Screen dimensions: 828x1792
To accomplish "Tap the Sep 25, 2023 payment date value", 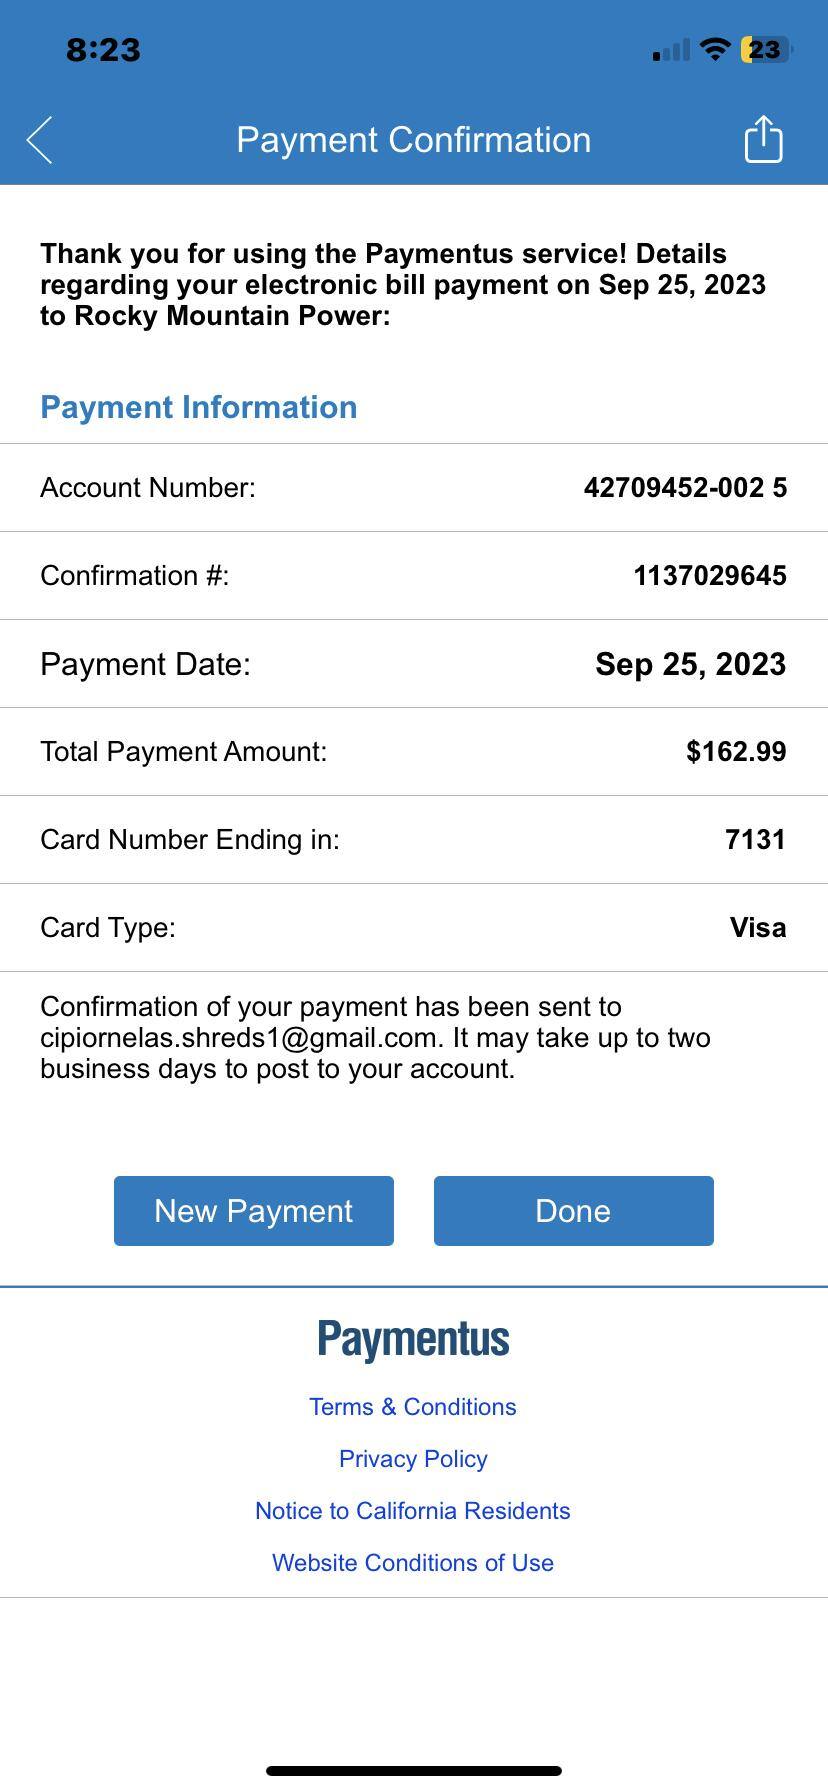I will click(x=690, y=664).
